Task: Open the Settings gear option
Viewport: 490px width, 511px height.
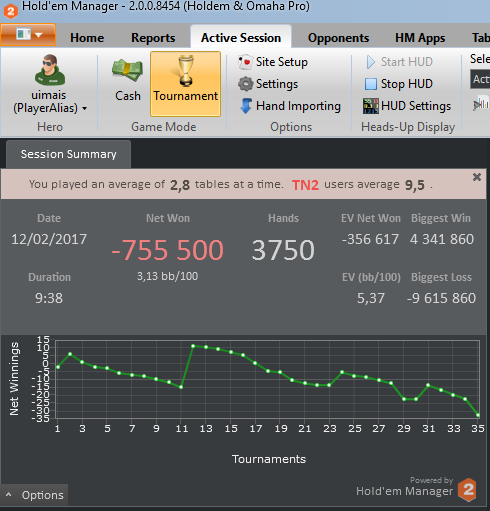Action: [268, 84]
